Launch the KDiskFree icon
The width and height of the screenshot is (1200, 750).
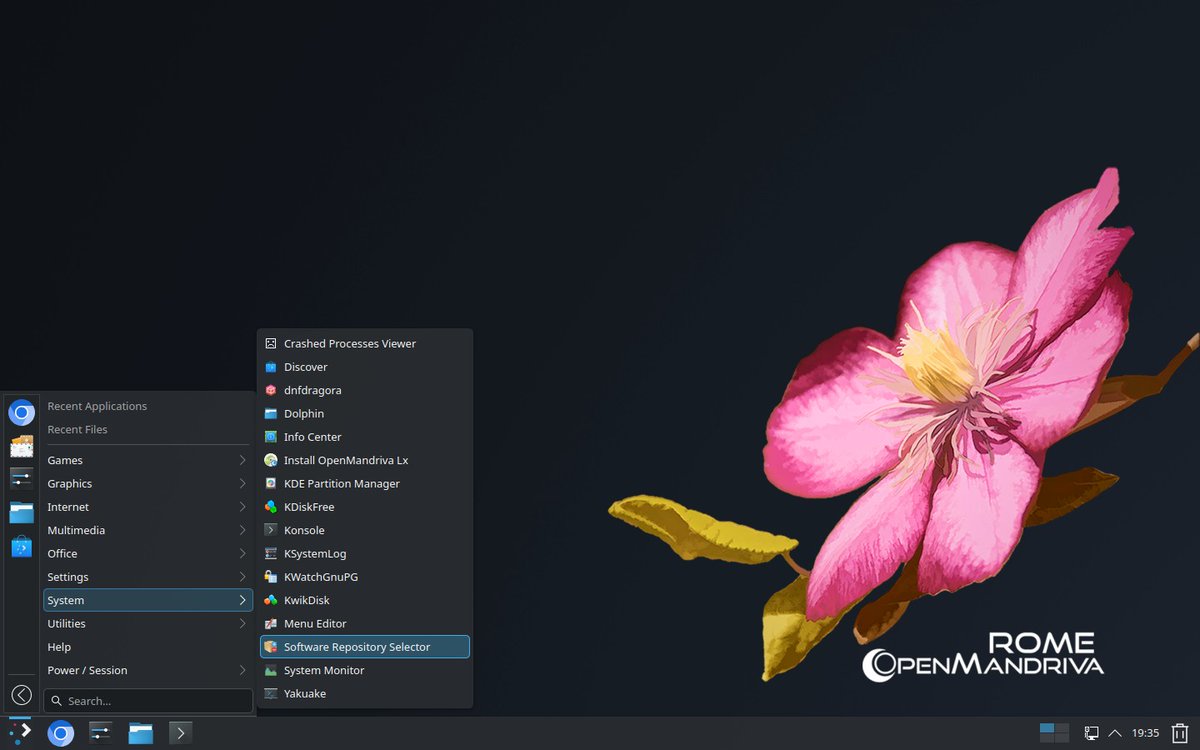tap(270, 507)
